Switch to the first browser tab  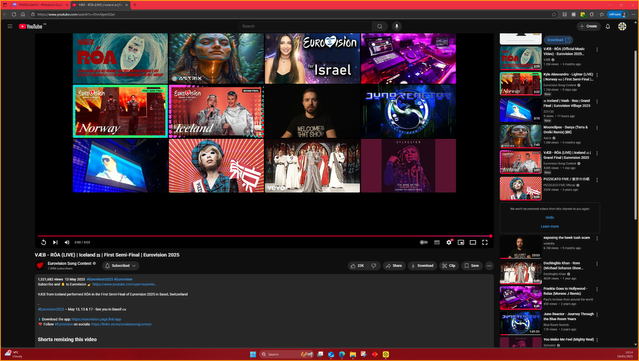point(40,5)
